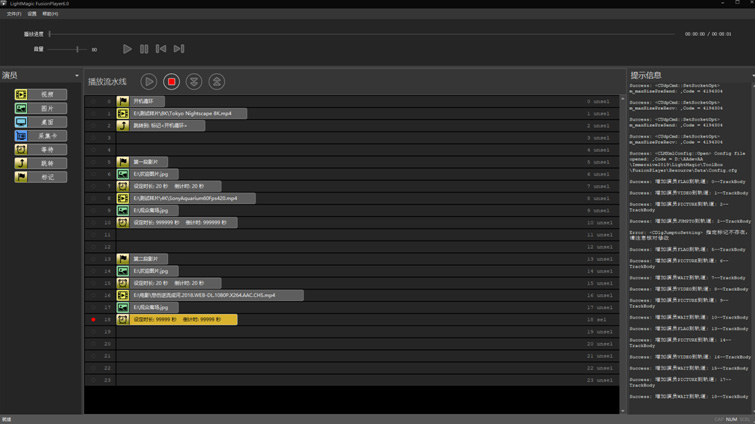
Task: Toggle the radio circle on track 1
Action: (93, 114)
